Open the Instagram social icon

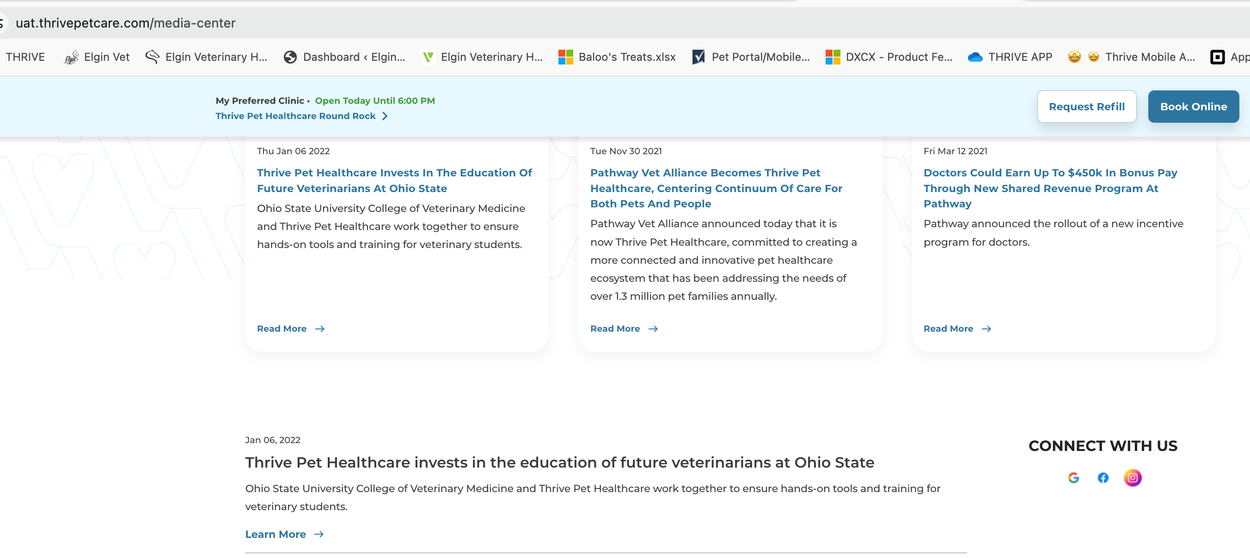tap(1132, 478)
